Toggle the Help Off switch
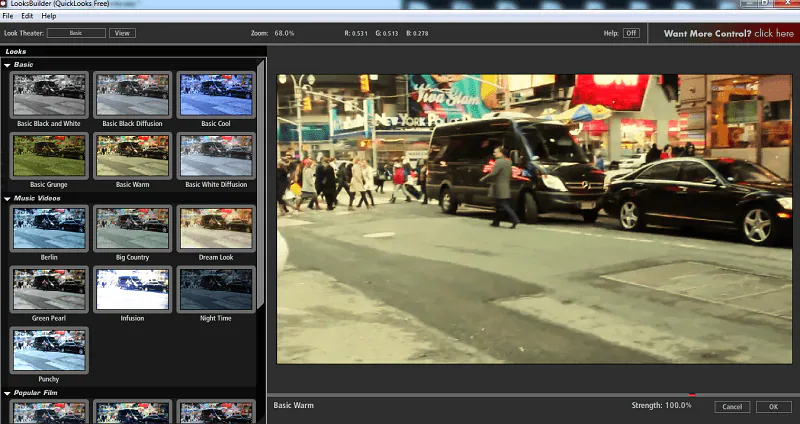The image size is (800, 424). tap(631, 33)
